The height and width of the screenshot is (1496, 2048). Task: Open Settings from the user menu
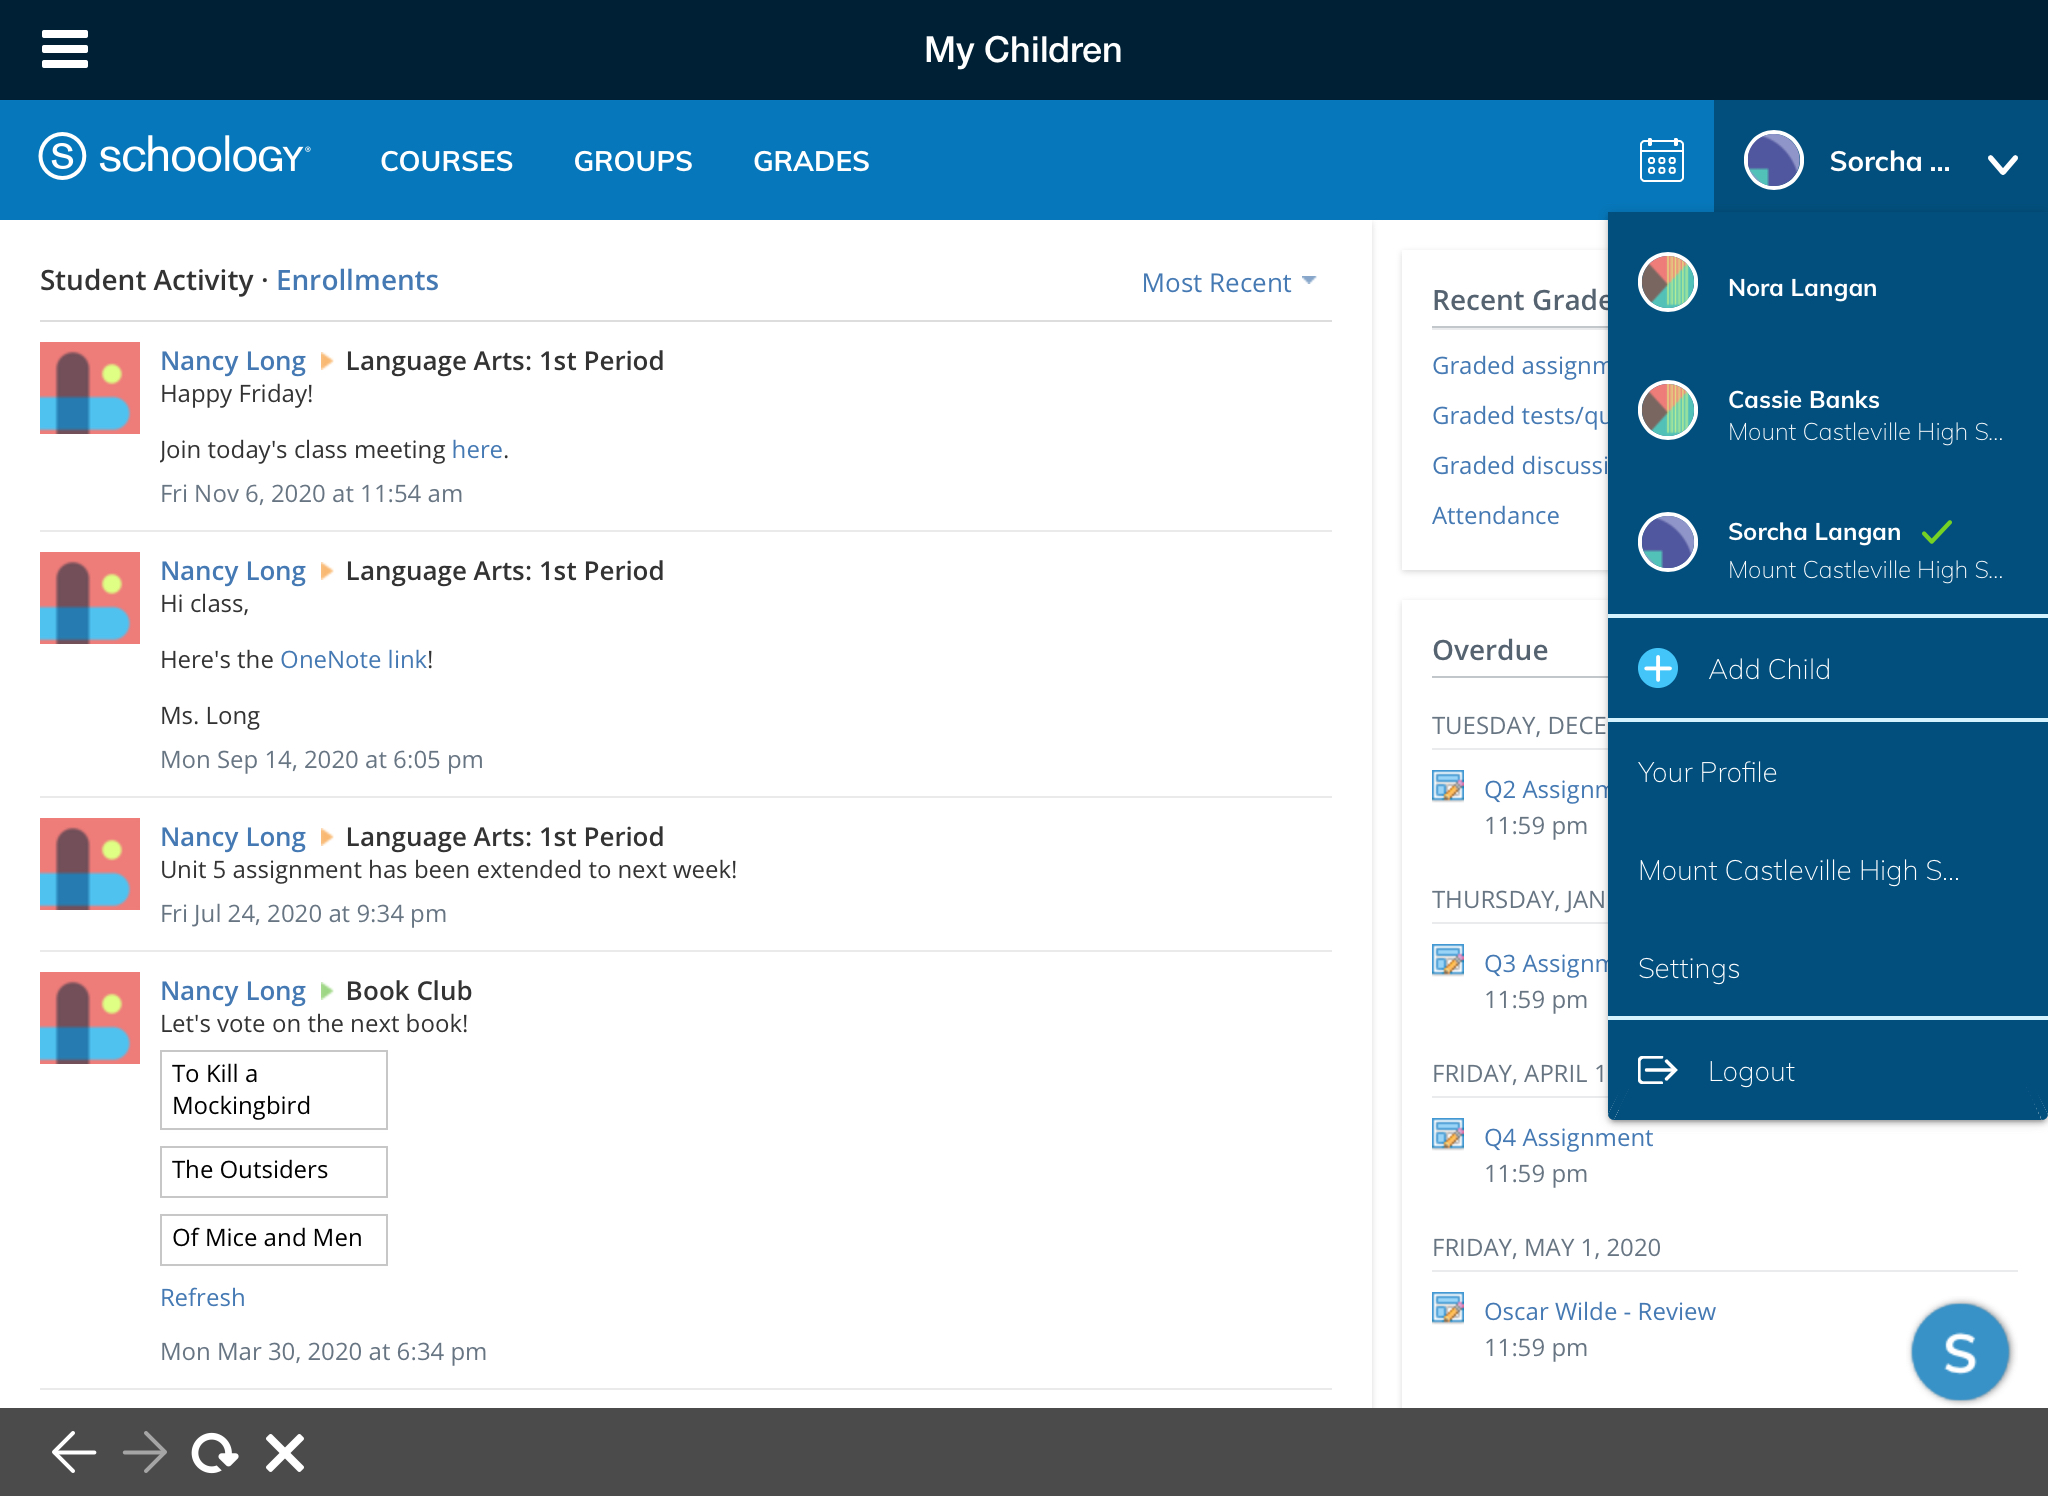tap(1688, 968)
